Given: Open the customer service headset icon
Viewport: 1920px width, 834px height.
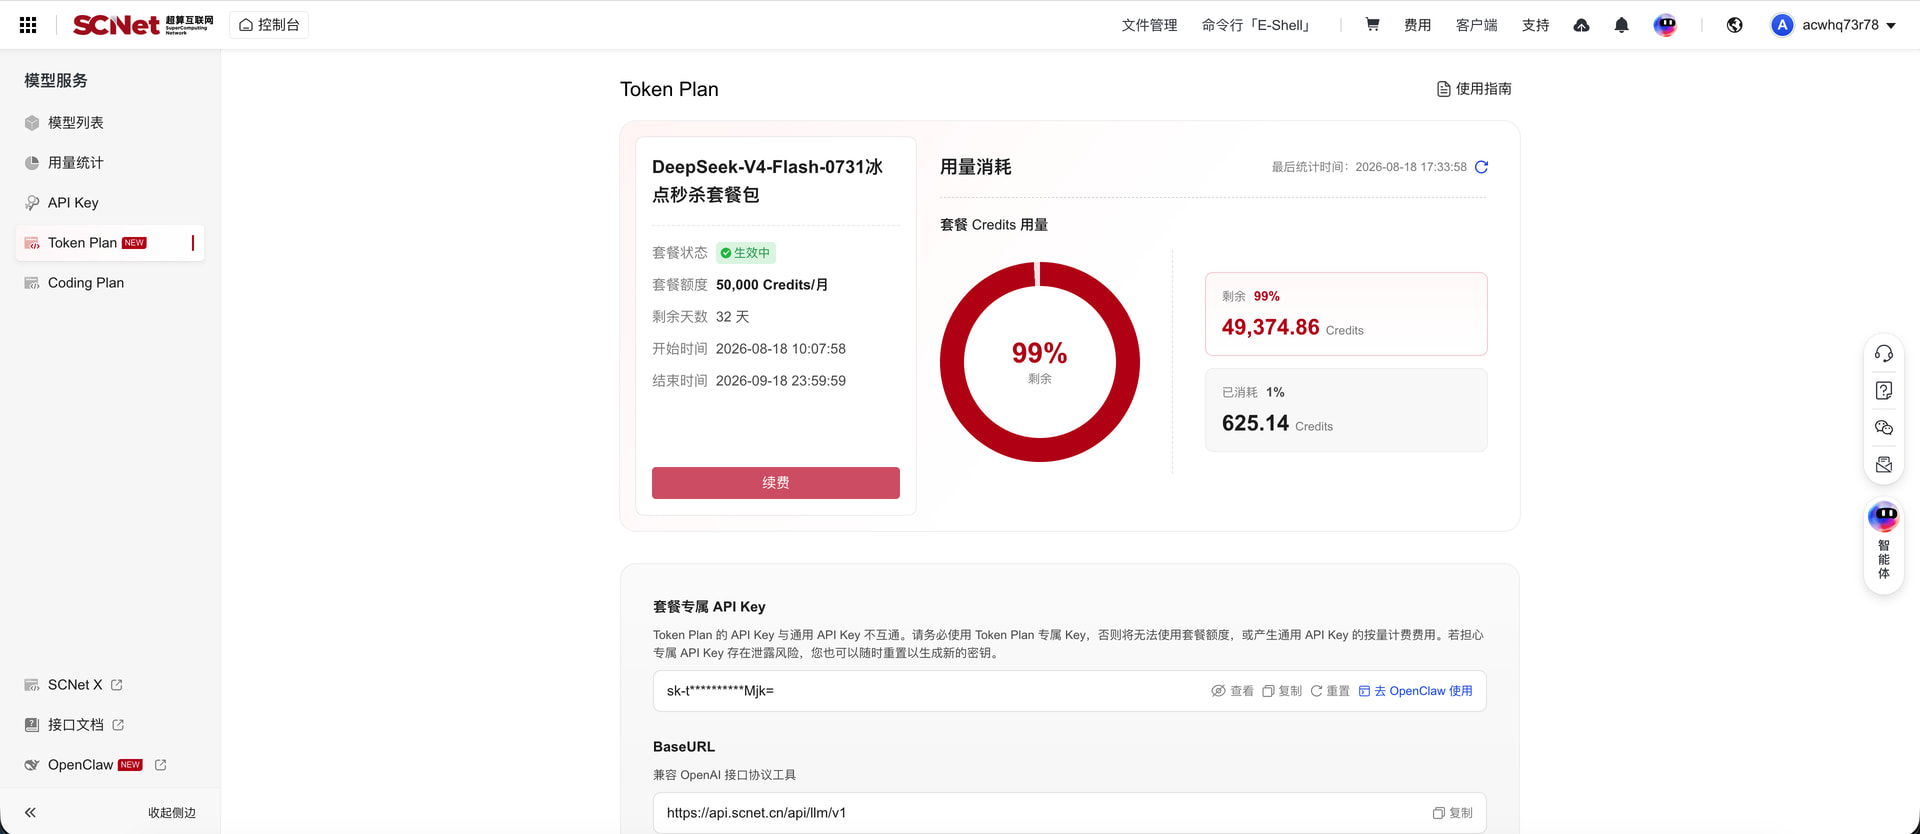Looking at the screenshot, I should [1884, 353].
